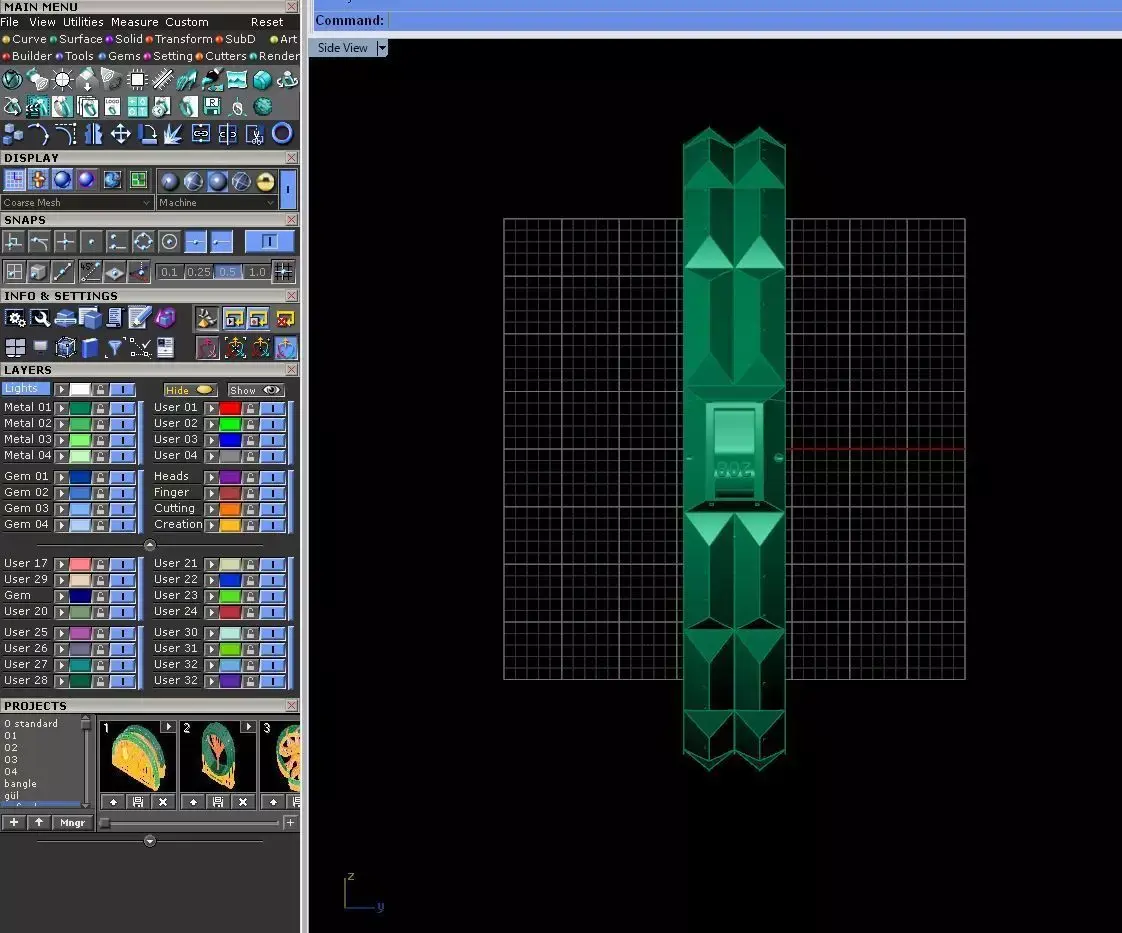The image size is (1122, 933).
Task: Expand the Lights layer arrow
Action: [62, 389]
